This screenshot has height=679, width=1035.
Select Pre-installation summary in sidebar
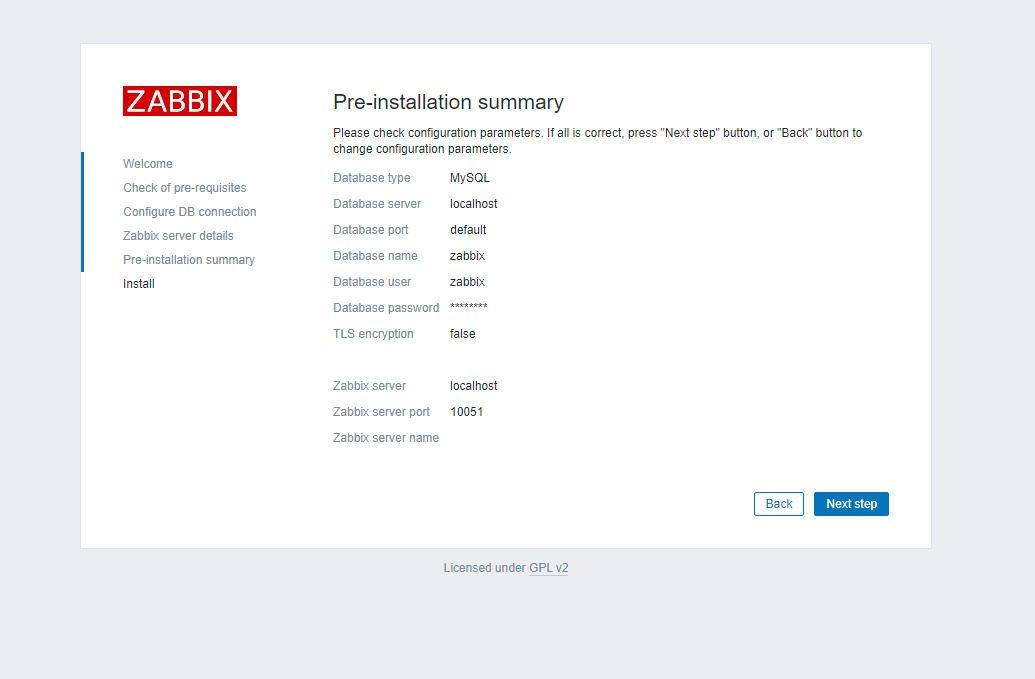click(x=189, y=259)
